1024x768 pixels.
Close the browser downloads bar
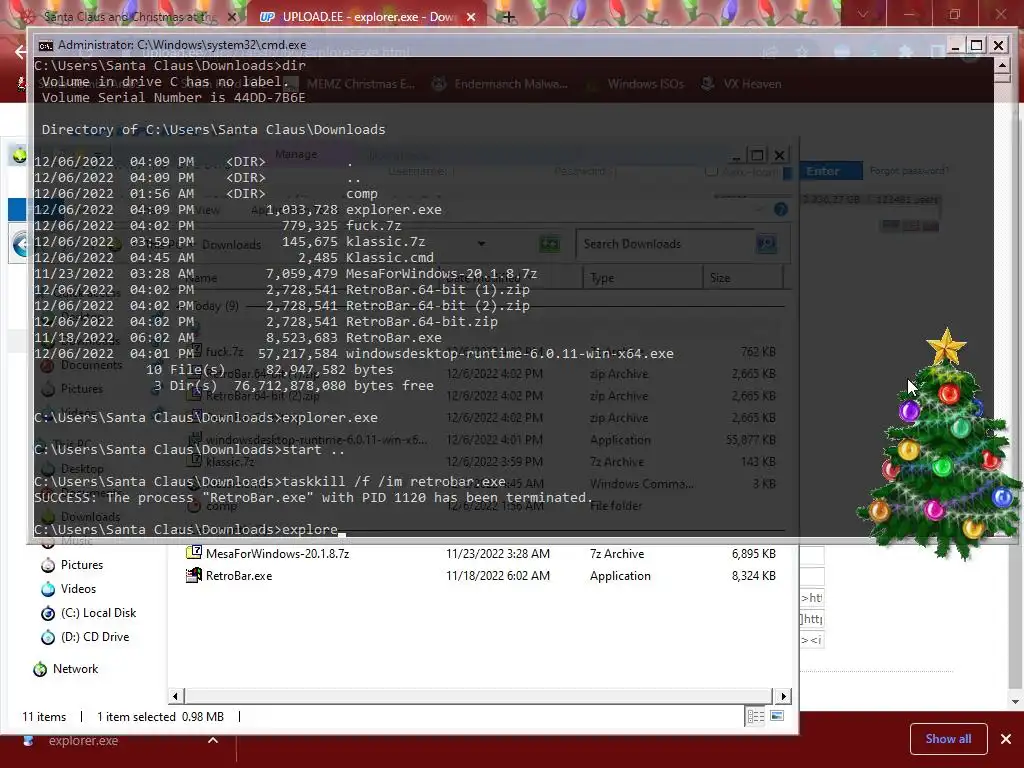[x=1006, y=739]
